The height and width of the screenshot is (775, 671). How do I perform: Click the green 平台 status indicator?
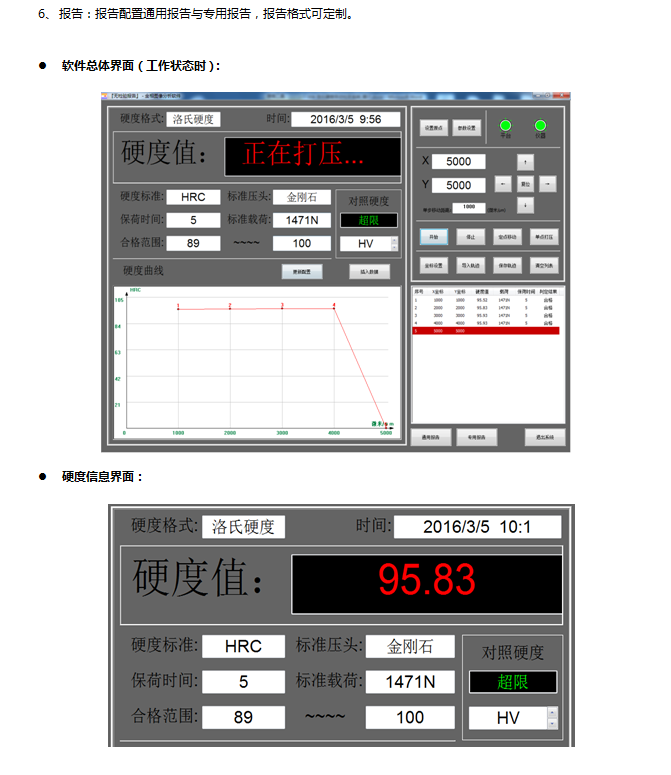tap(506, 126)
